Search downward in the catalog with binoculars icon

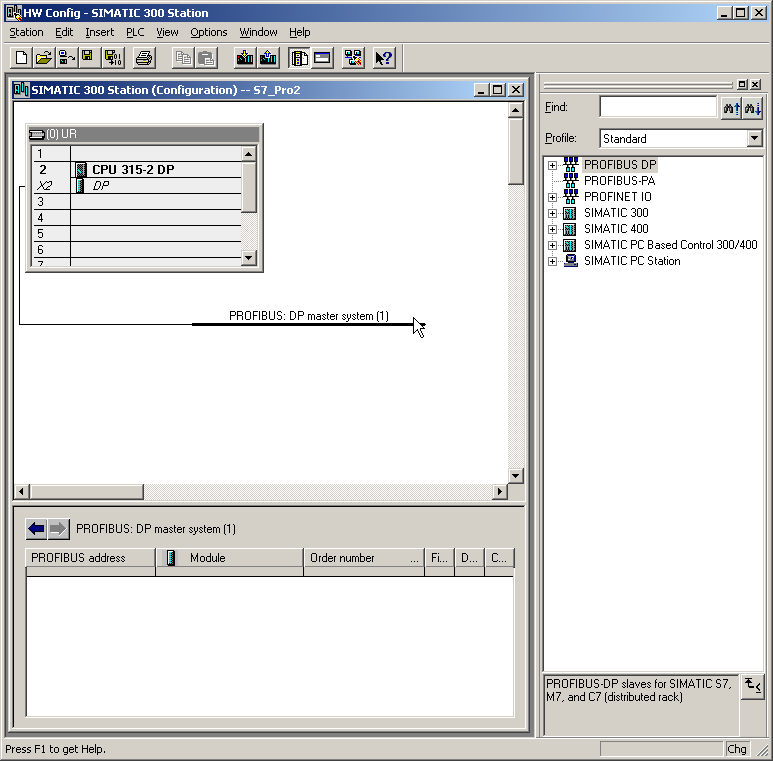click(753, 107)
